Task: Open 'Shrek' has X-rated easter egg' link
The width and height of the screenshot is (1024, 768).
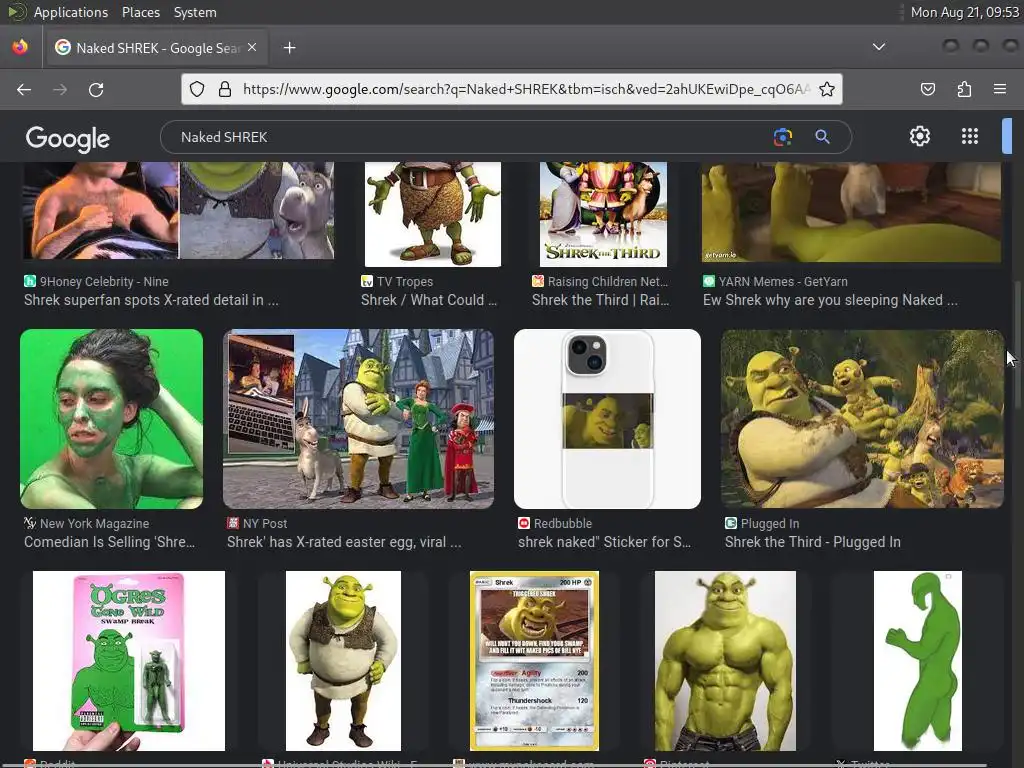Action: 344,542
